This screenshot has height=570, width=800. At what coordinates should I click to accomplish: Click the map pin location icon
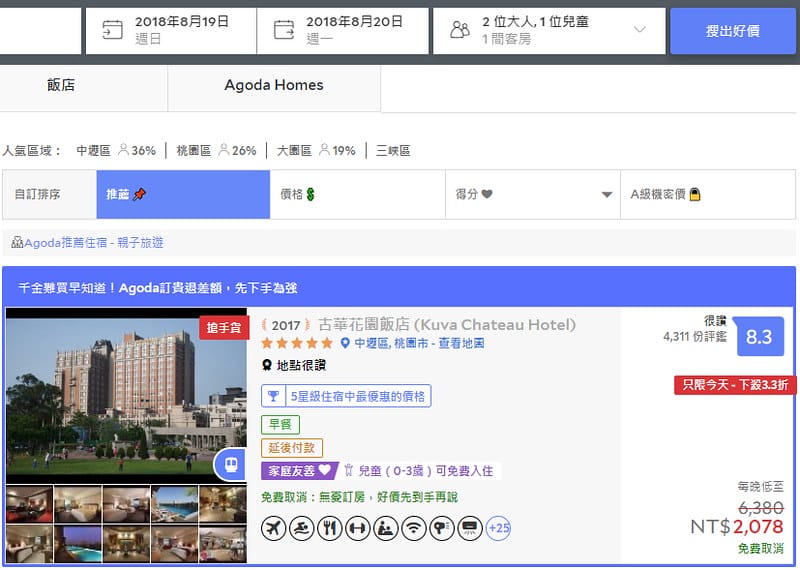pyautogui.click(x=345, y=343)
